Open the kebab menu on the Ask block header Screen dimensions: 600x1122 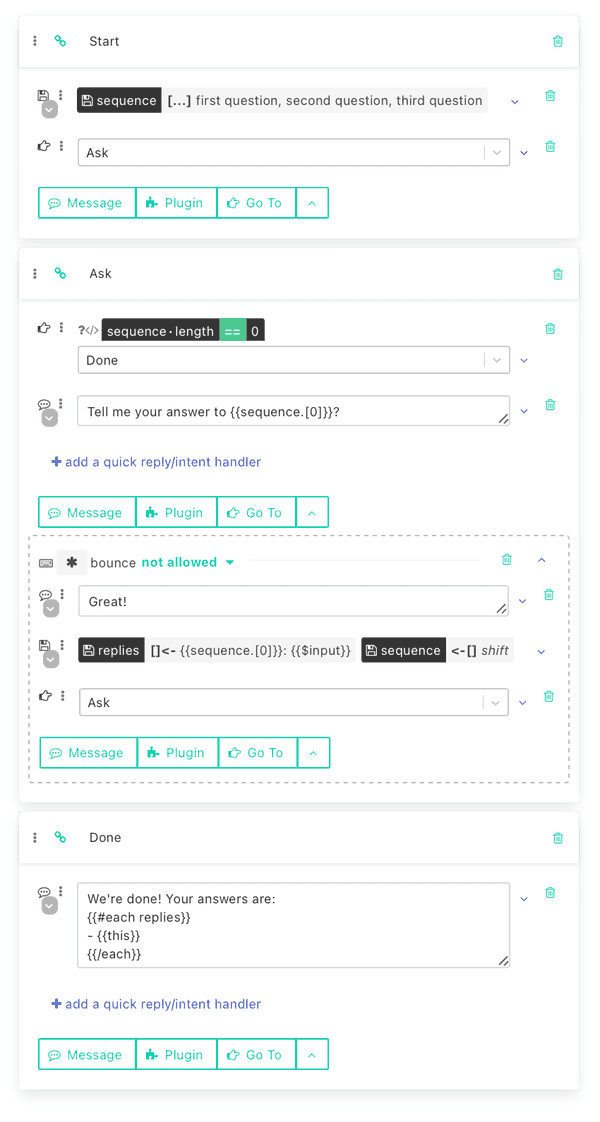coord(34,273)
